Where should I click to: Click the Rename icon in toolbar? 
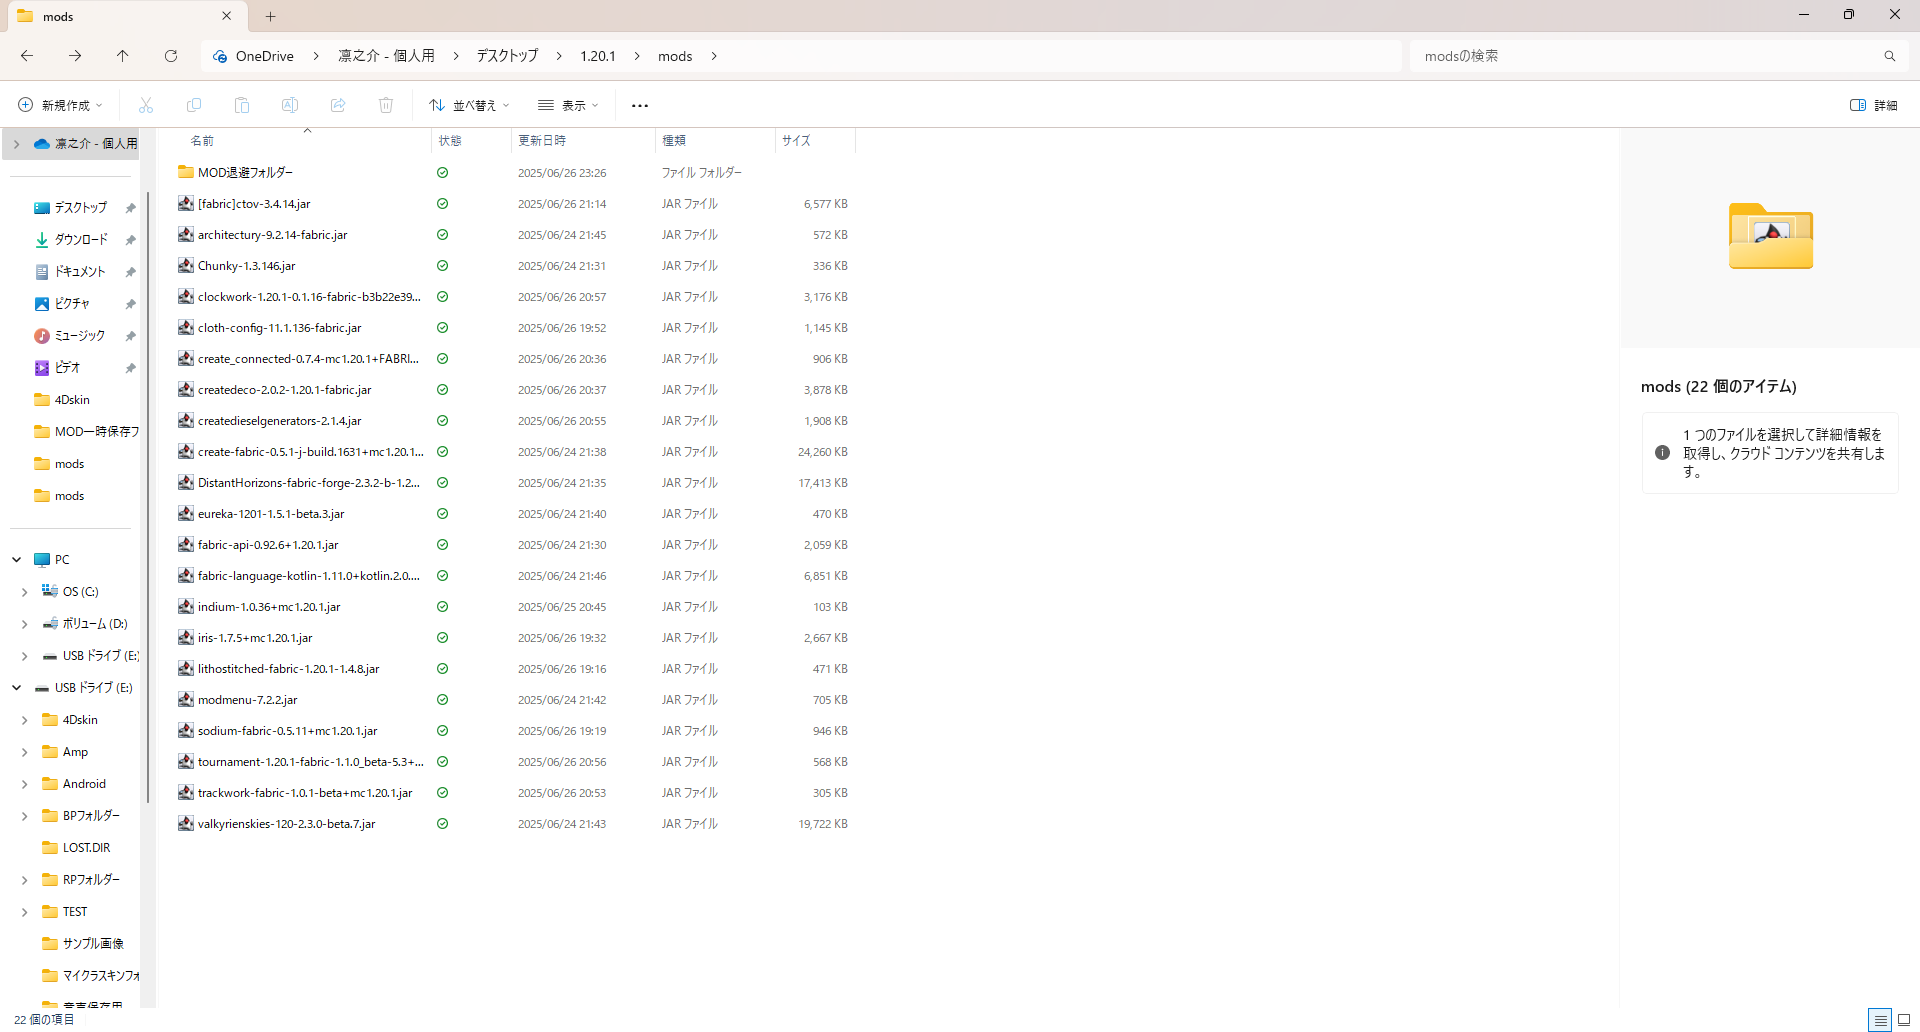[x=290, y=105]
